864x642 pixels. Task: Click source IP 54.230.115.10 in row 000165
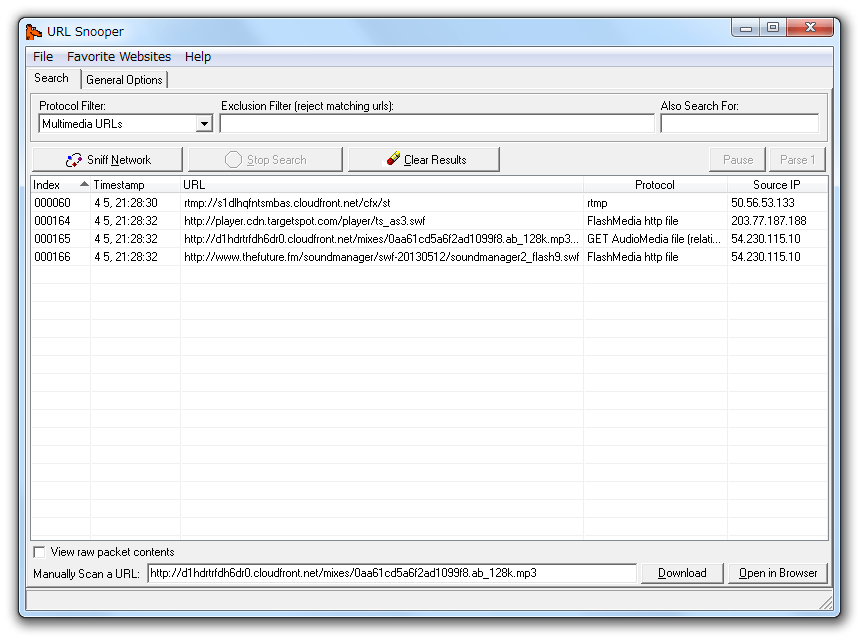click(765, 239)
